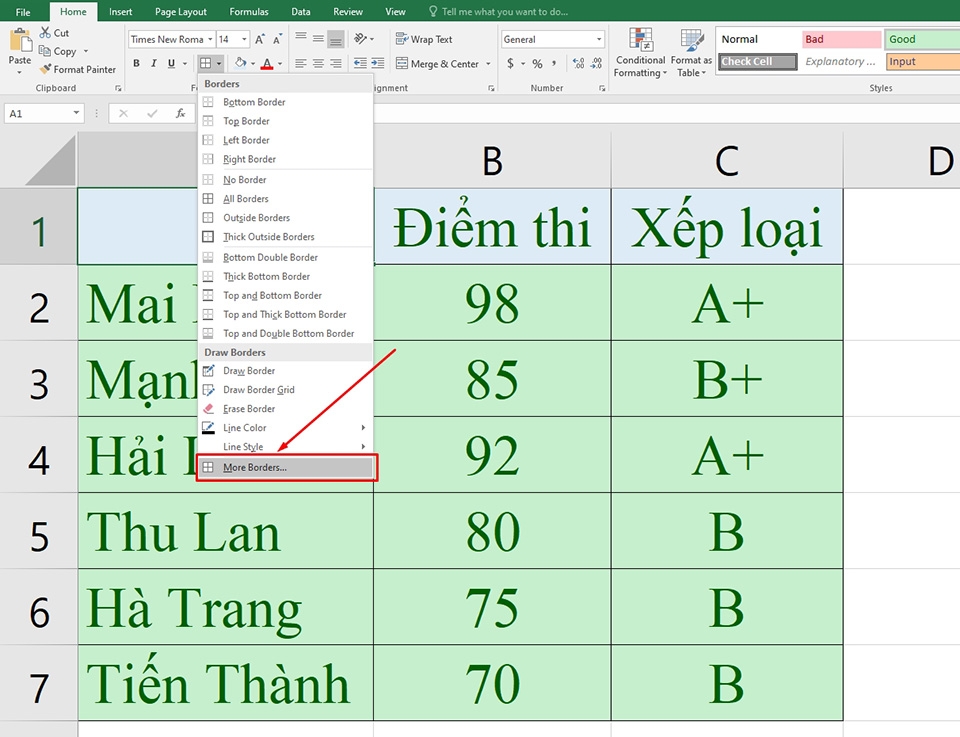
Task: Click the Borders grid icon in ribbon
Action: point(206,63)
